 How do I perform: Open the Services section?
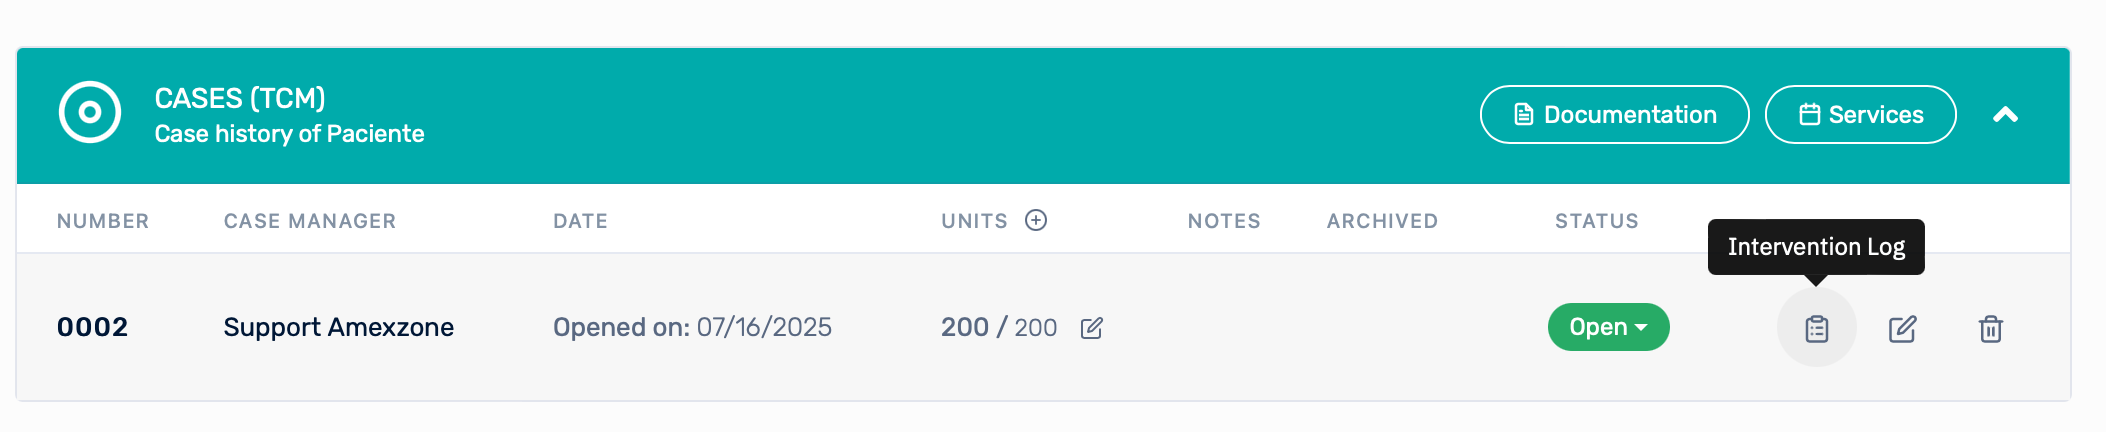(x=1860, y=115)
